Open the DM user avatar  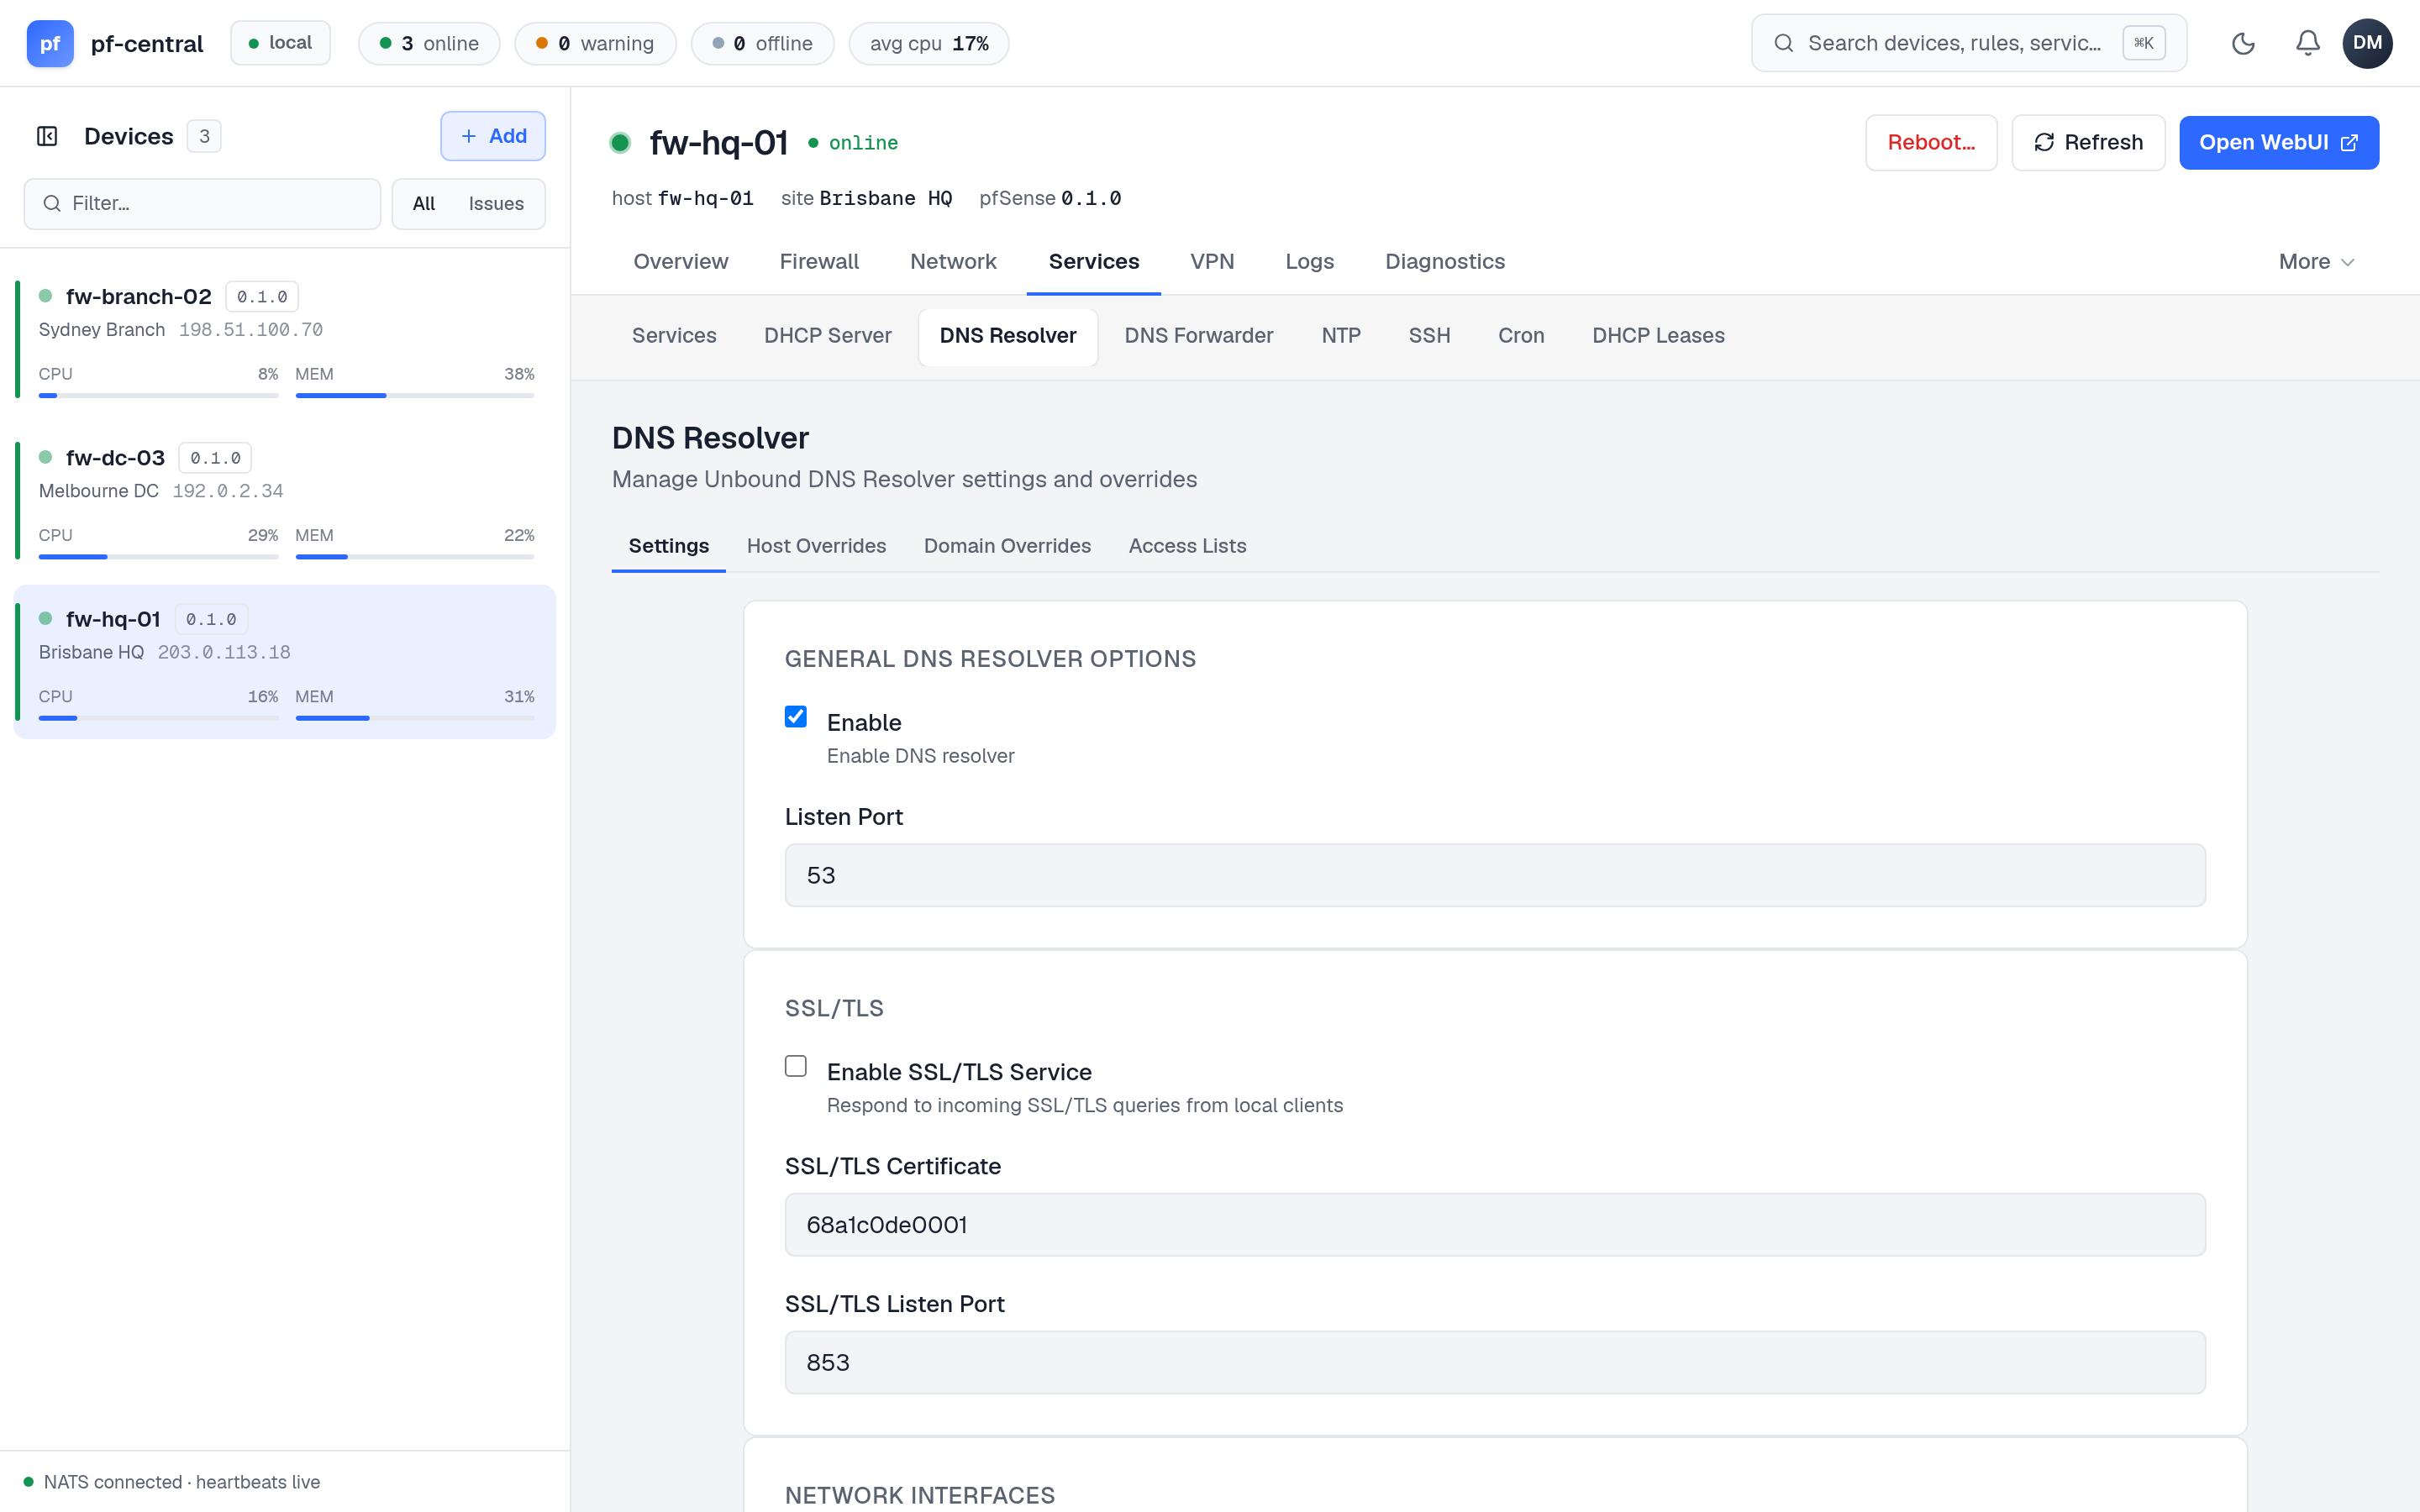coord(2367,43)
